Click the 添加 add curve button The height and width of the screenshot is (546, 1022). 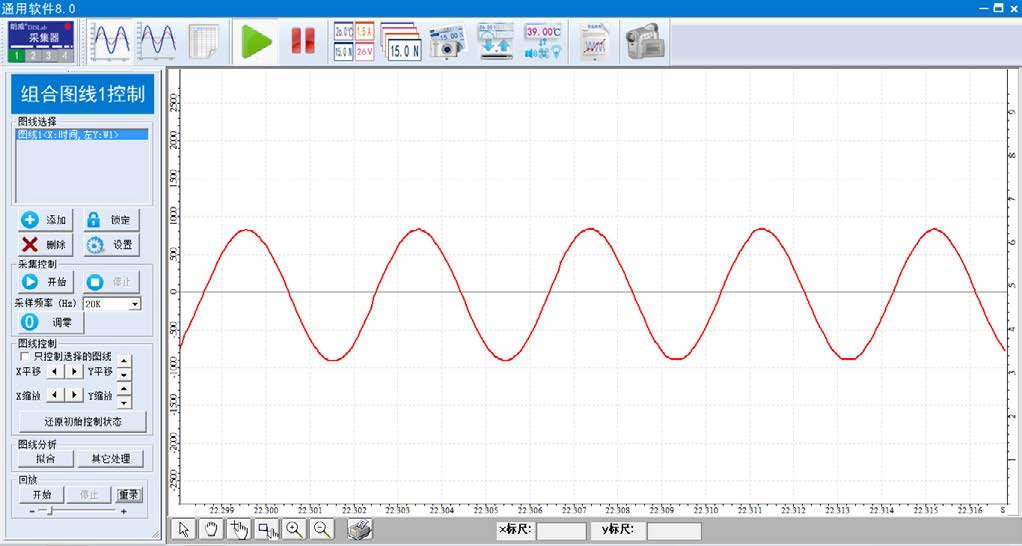pos(45,220)
